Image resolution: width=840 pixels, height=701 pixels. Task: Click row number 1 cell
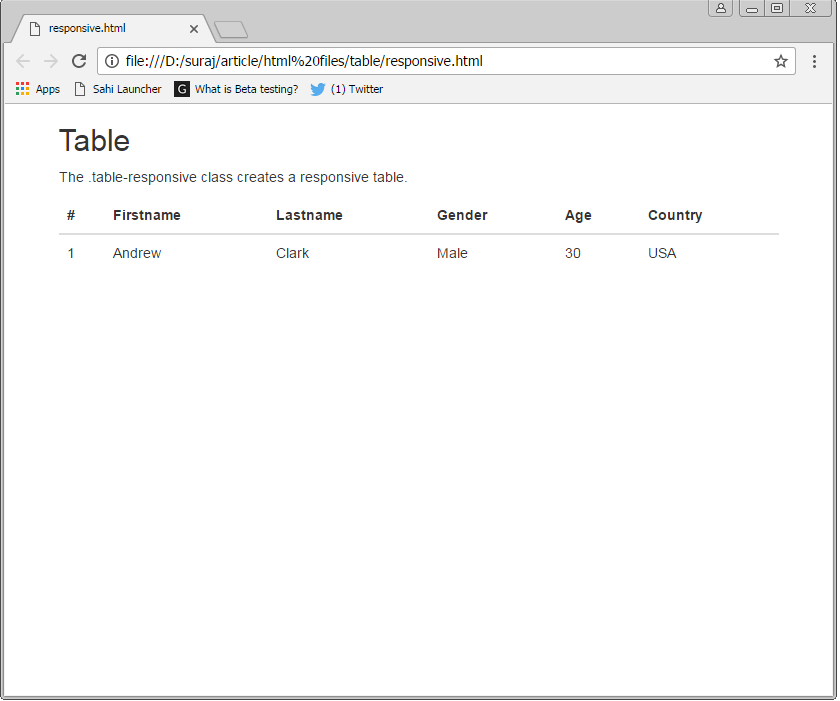71,253
